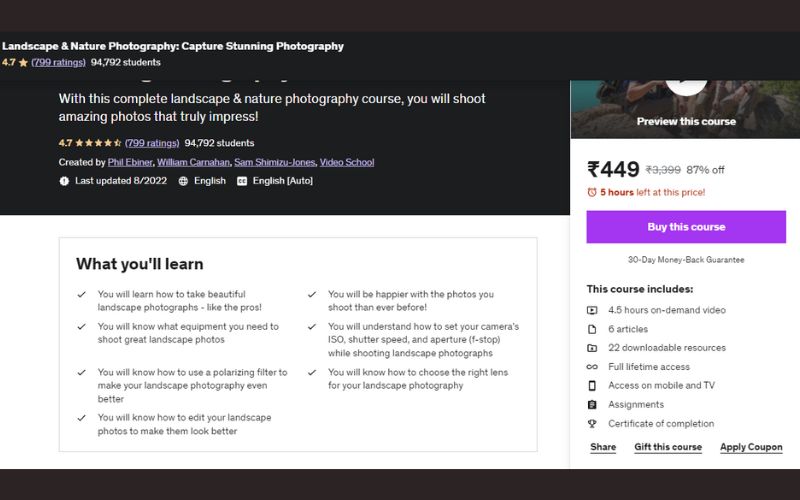Click Apply Coupon link
The image size is (800, 500).
(x=751, y=447)
